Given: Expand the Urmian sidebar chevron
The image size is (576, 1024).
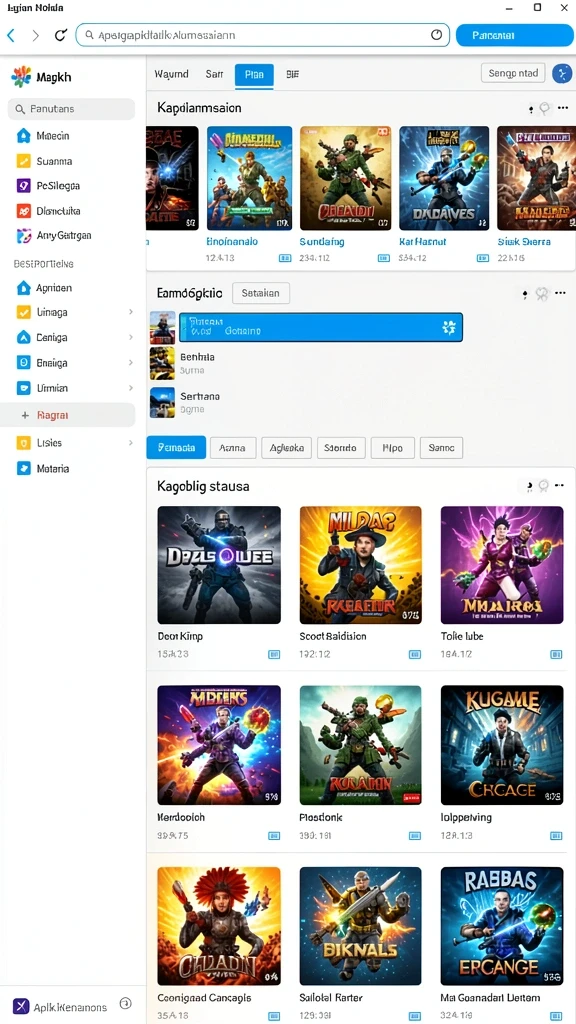Looking at the screenshot, I should click(x=131, y=388).
